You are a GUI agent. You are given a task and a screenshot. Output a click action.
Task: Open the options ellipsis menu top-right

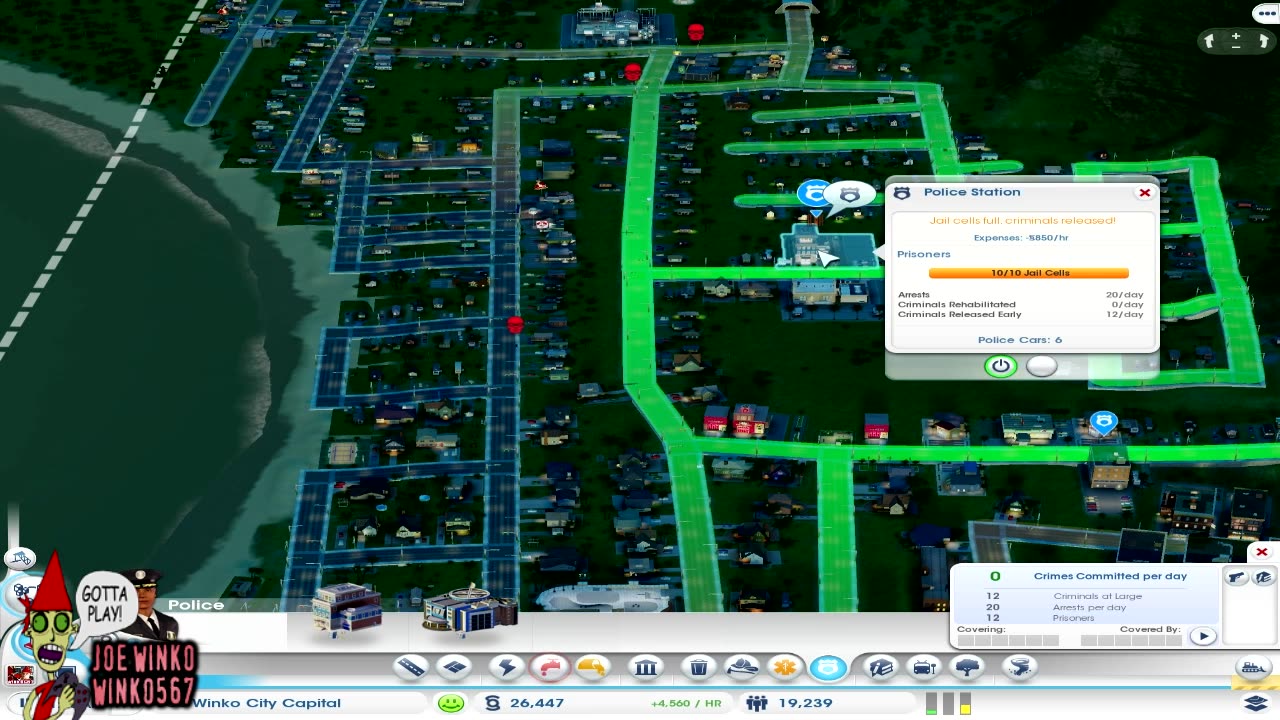[x=1265, y=13]
